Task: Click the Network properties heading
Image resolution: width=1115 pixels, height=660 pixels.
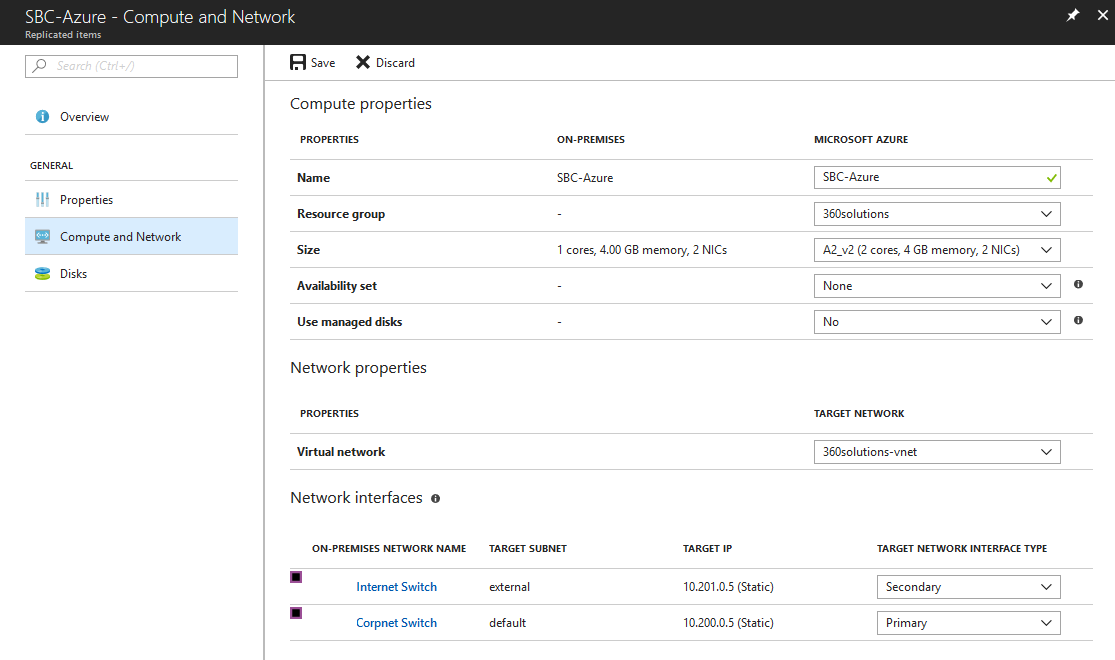Action: click(x=358, y=368)
